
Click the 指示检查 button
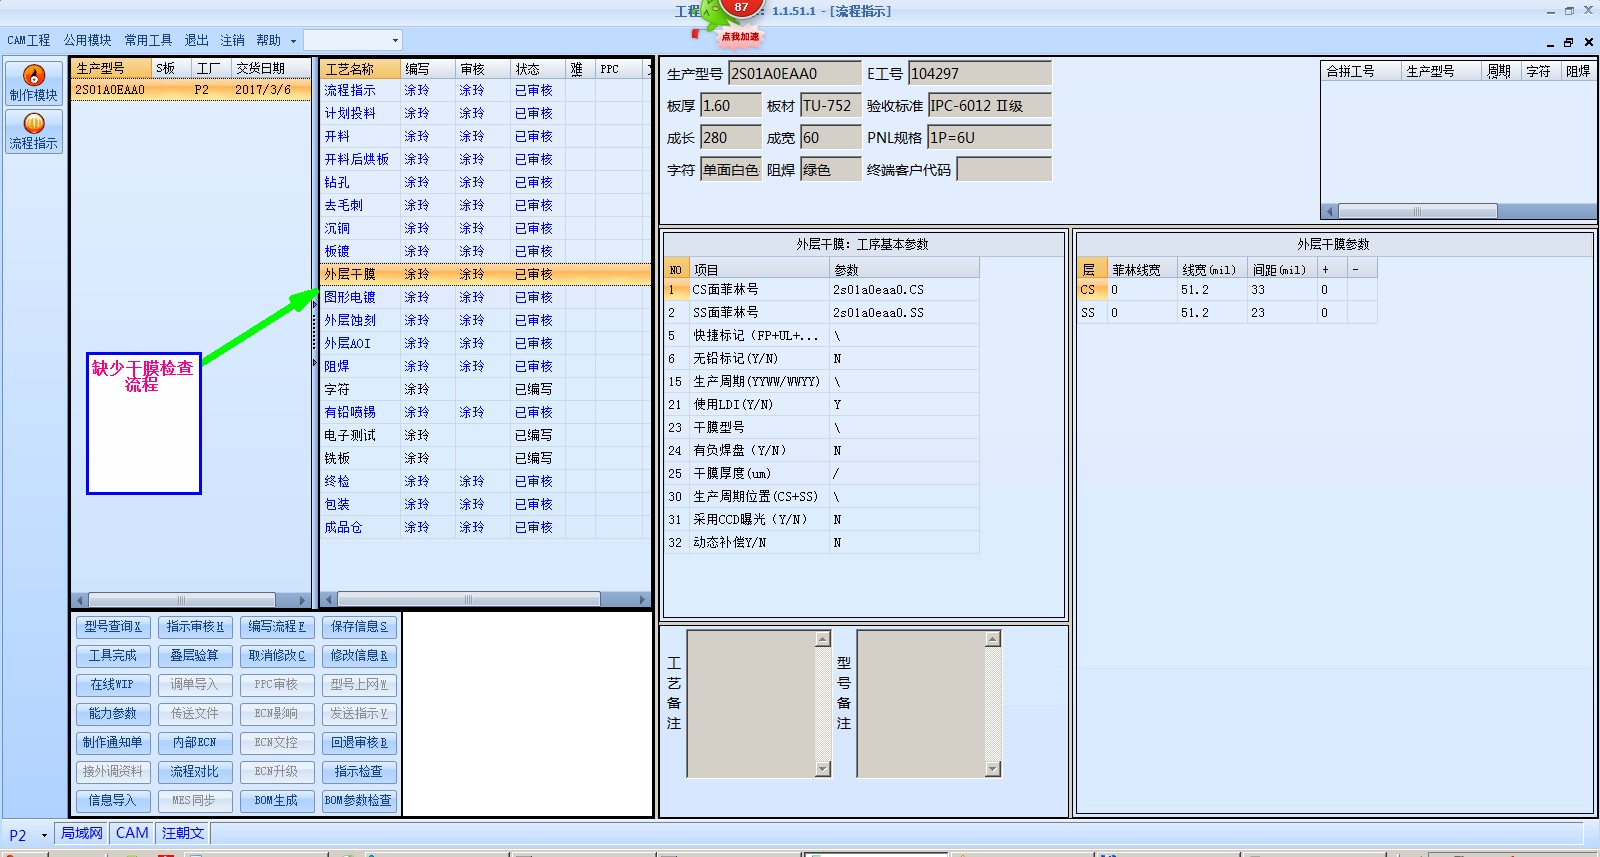[x=359, y=772]
